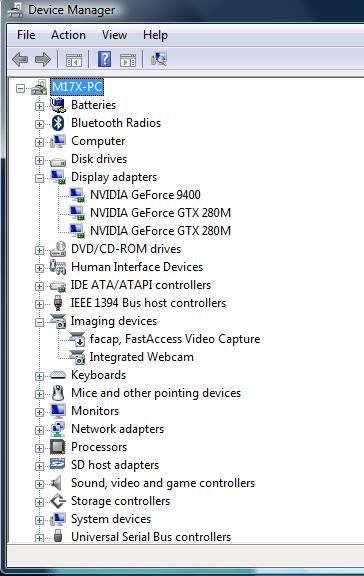The height and width of the screenshot is (576, 364).
Task: Click the facap FastAccess Video Capture icon
Action: [x=77, y=339]
